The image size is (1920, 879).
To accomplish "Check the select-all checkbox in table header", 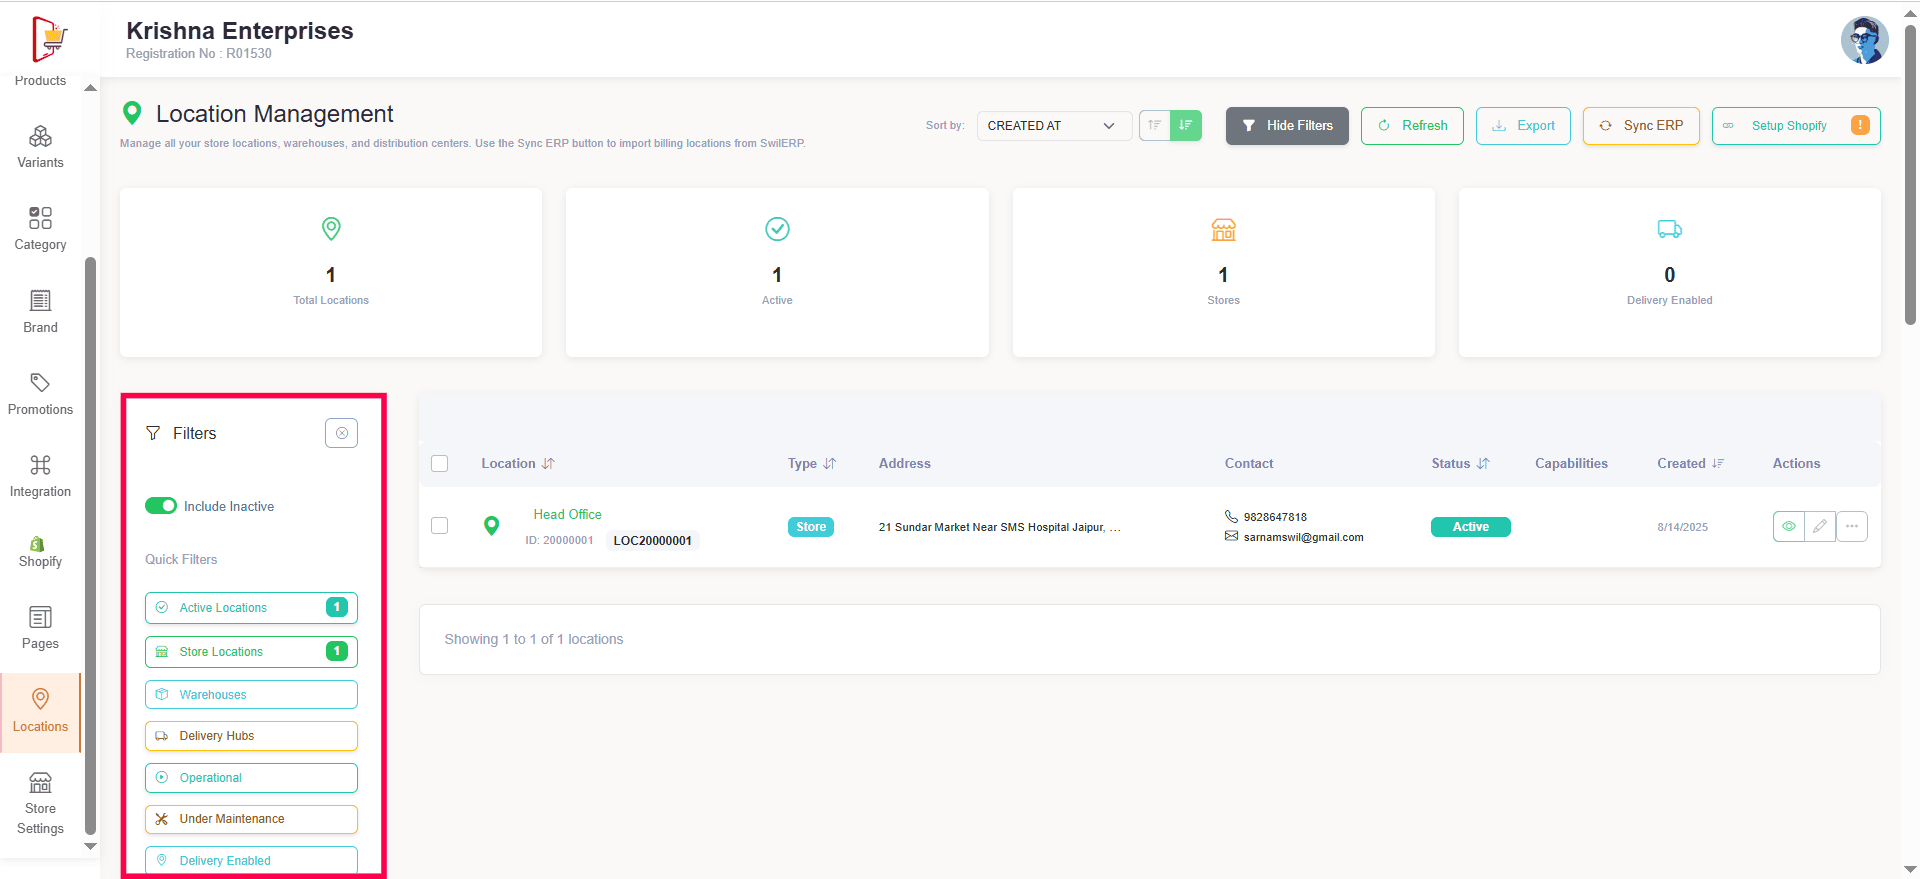I will 439,463.
